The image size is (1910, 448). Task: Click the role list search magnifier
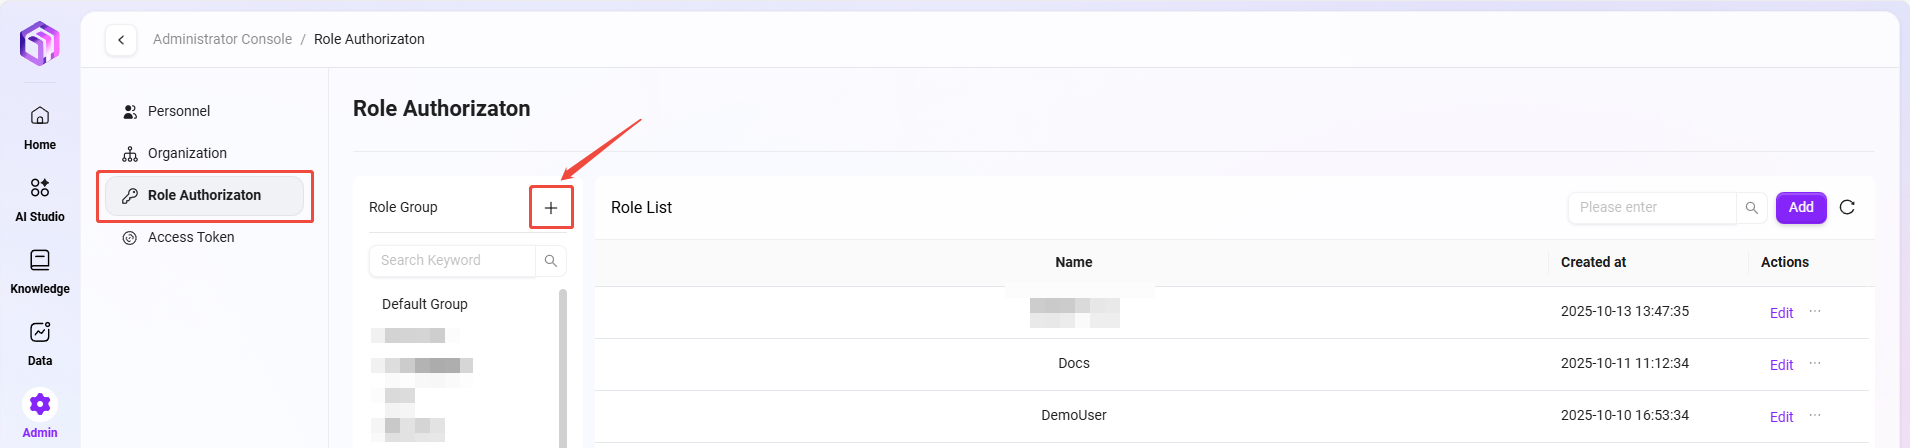tap(1751, 208)
